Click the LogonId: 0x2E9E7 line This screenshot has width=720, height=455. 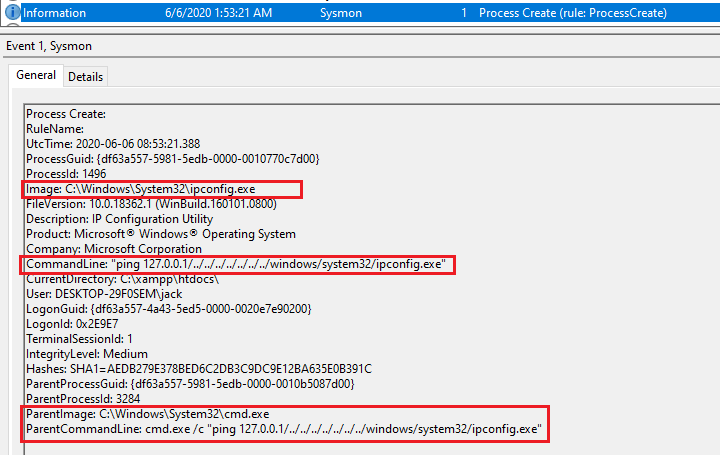72,324
